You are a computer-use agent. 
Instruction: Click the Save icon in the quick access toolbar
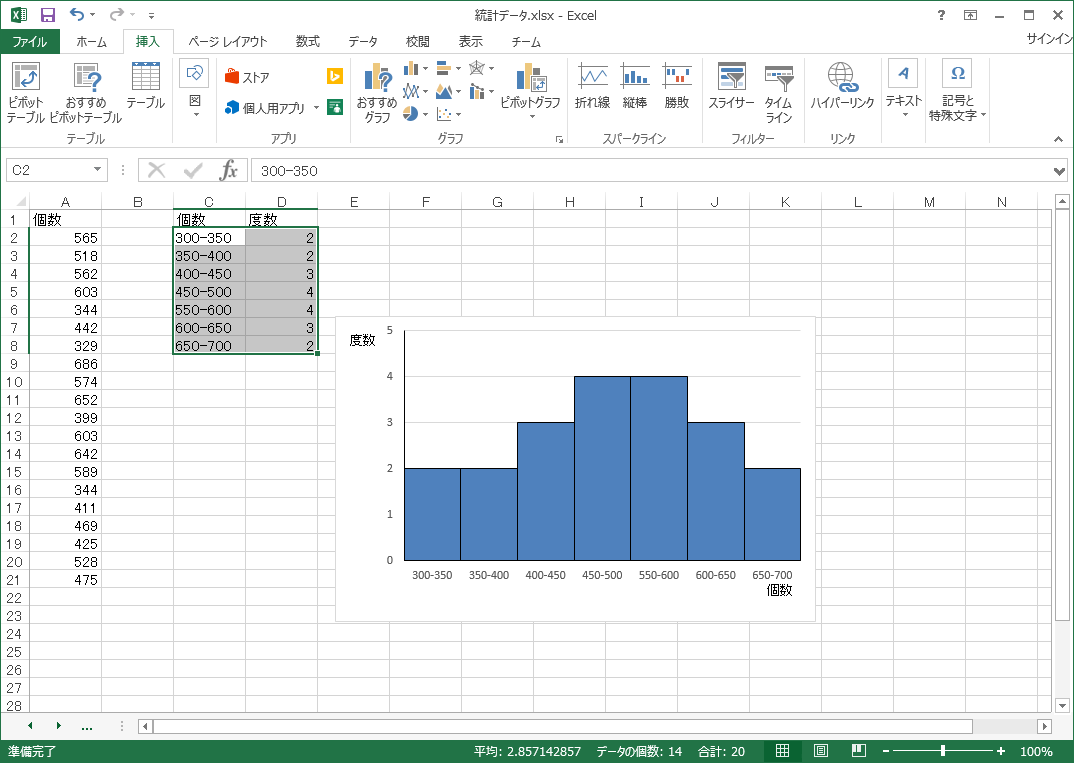(x=47, y=14)
